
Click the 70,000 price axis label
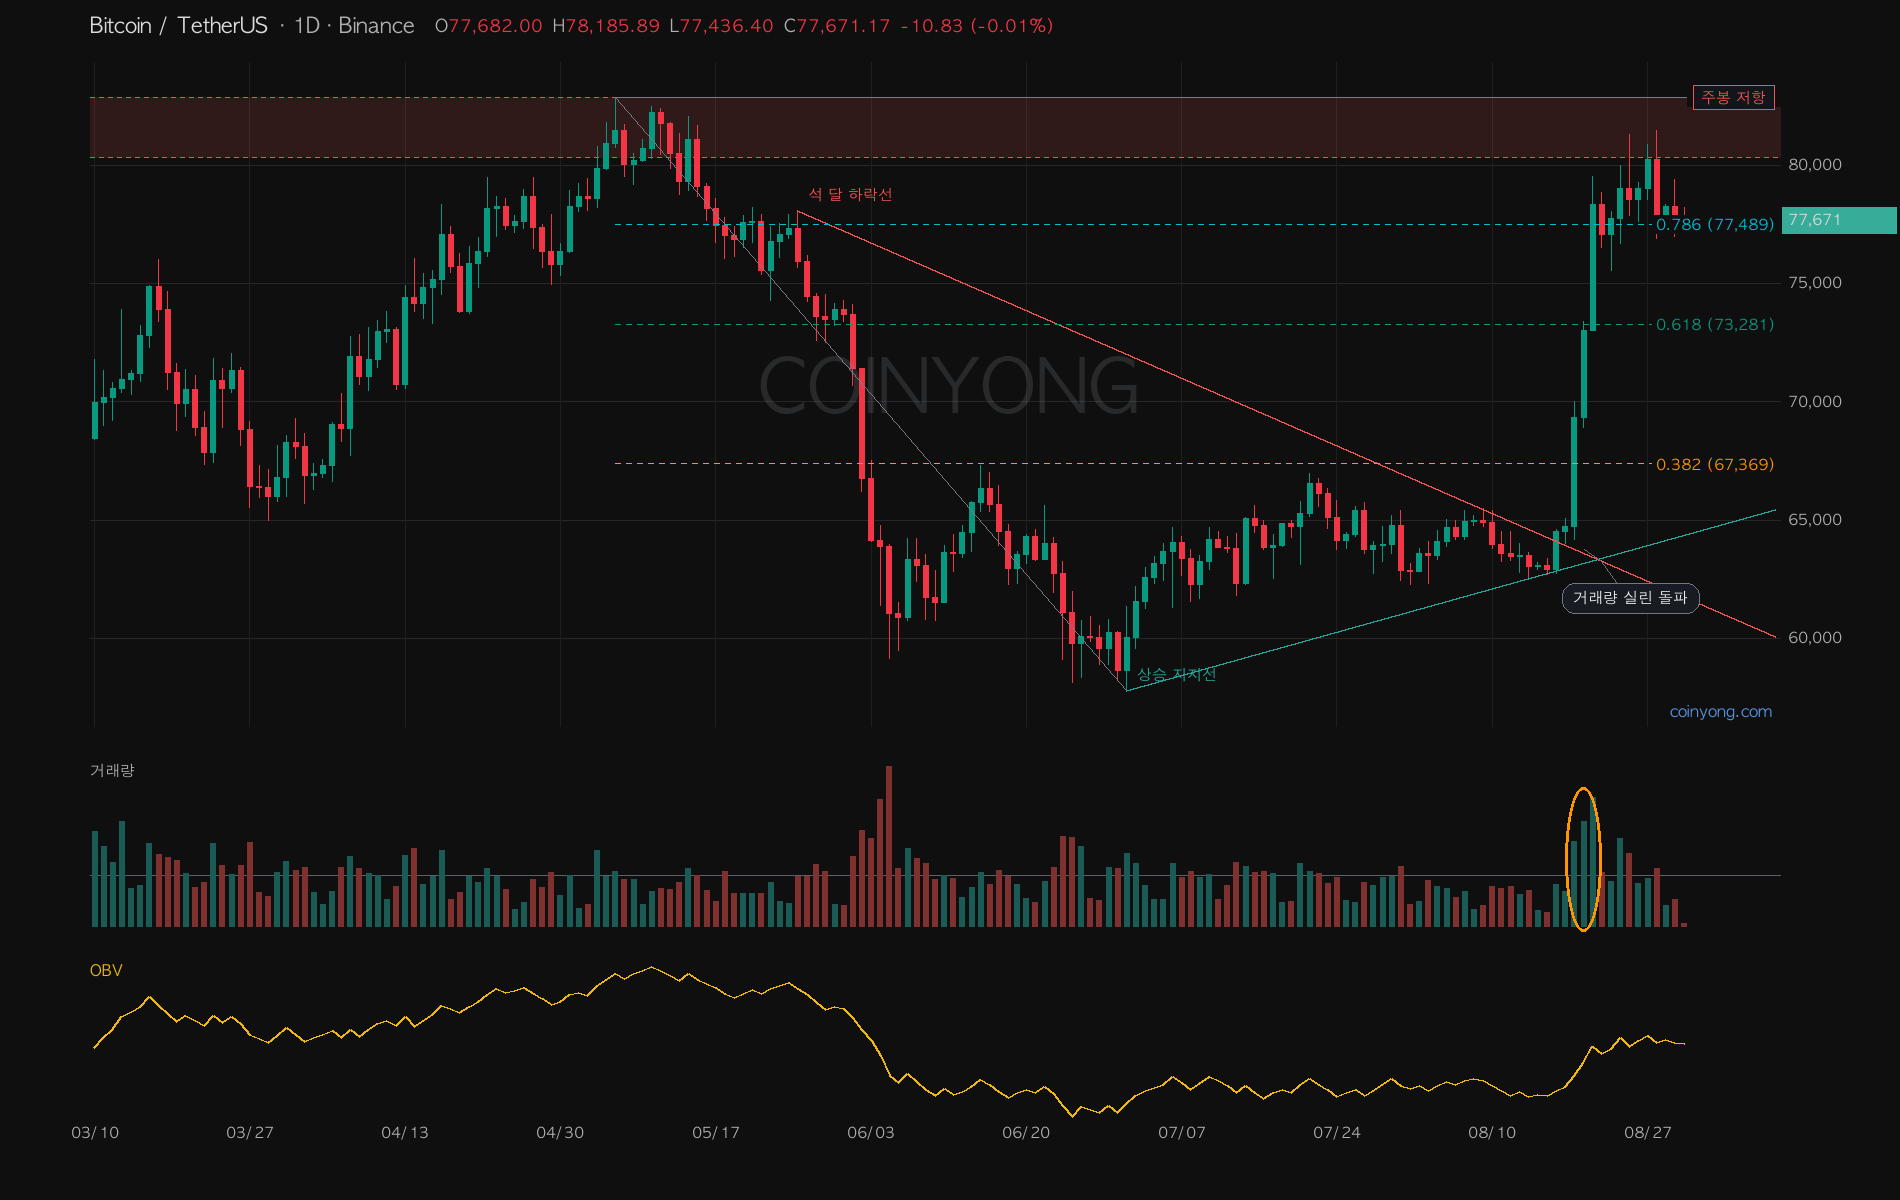coord(1814,401)
